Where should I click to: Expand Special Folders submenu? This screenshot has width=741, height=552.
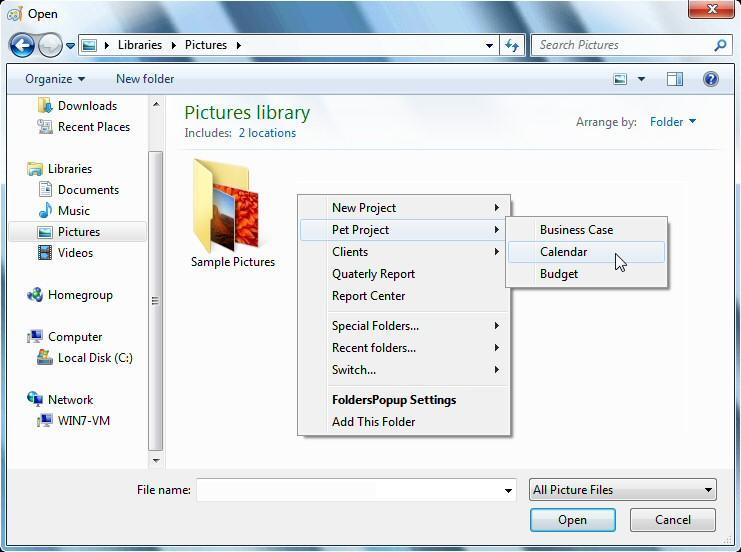(405, 326)
